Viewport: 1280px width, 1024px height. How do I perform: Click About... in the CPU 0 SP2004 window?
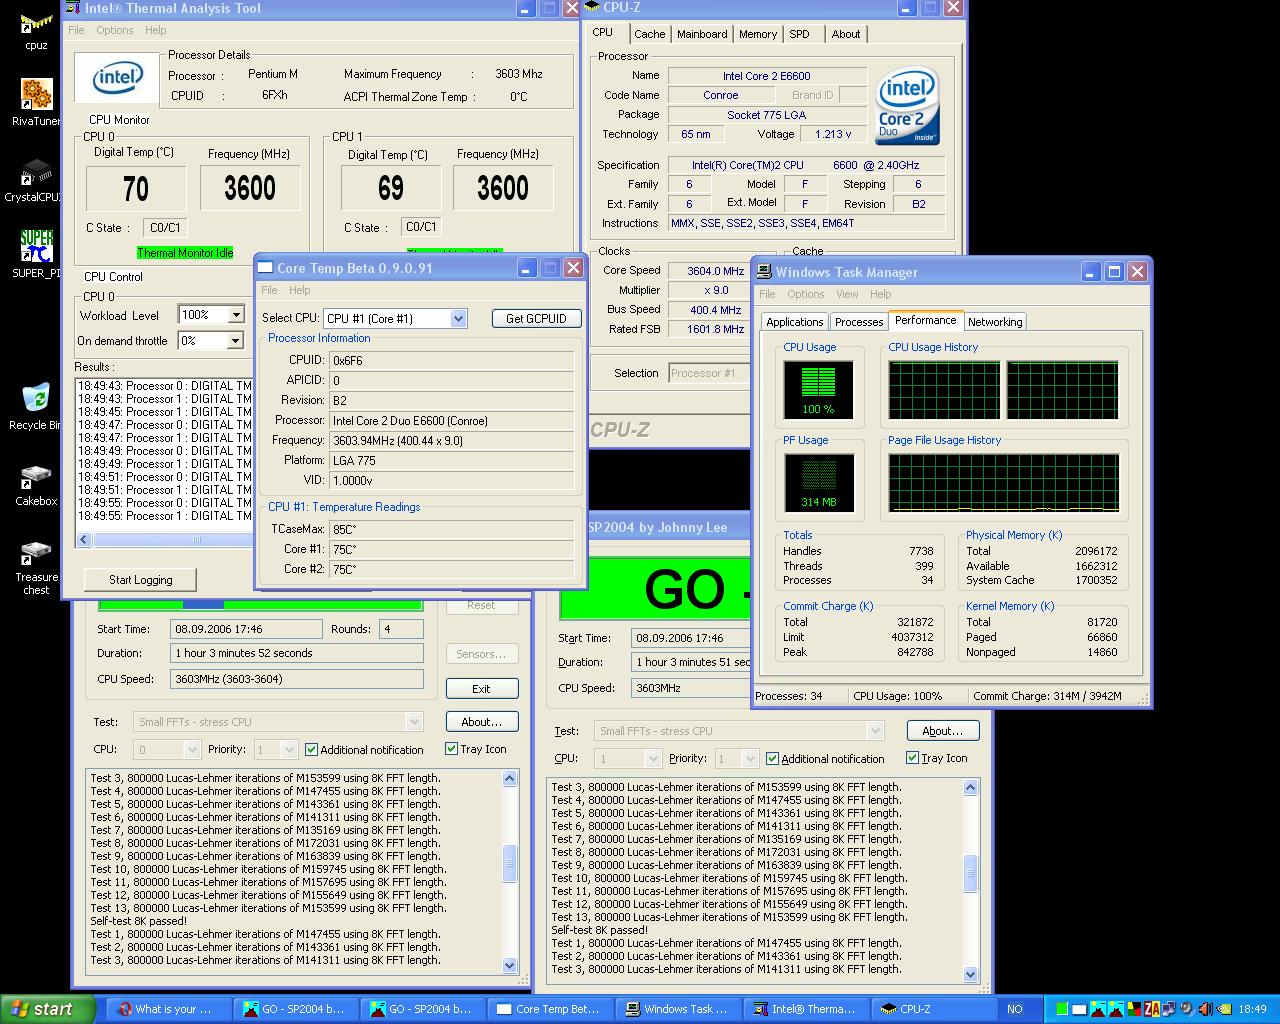coord(481,722)
